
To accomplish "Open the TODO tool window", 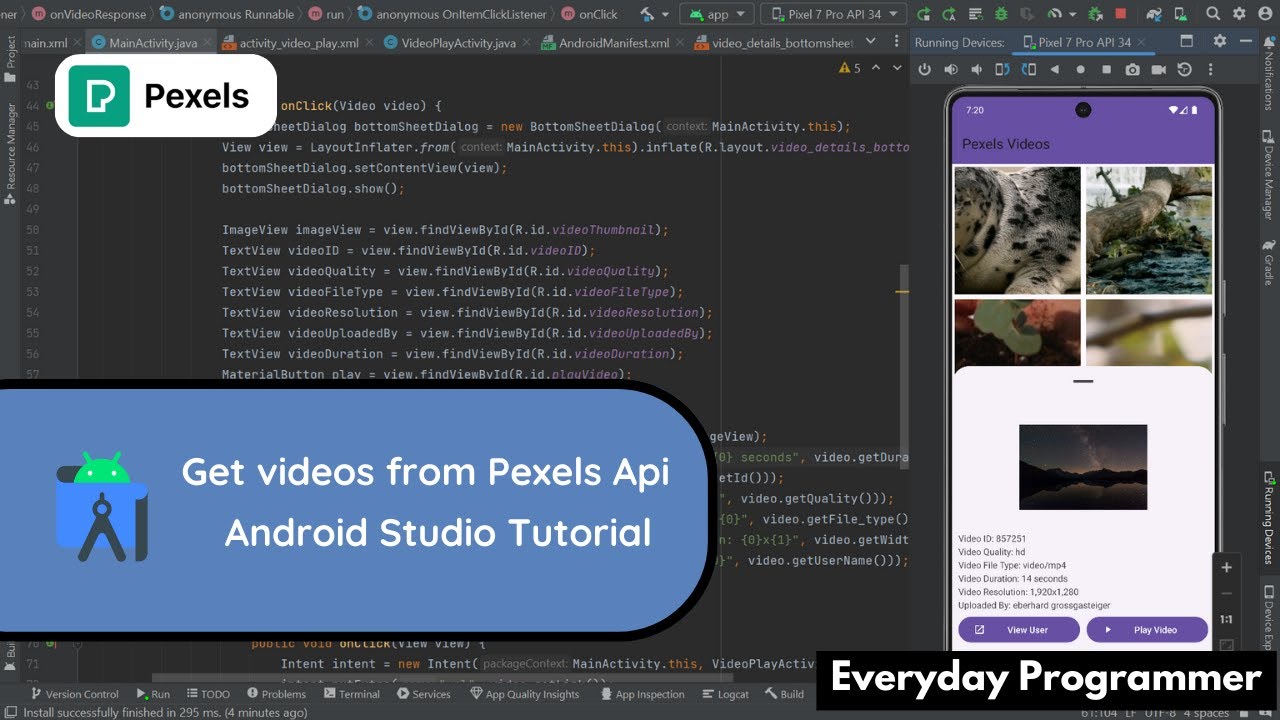I will pos(207,694).
